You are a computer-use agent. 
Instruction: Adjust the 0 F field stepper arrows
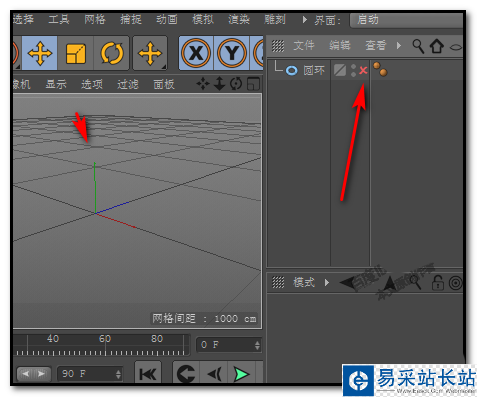coord(257,345)
